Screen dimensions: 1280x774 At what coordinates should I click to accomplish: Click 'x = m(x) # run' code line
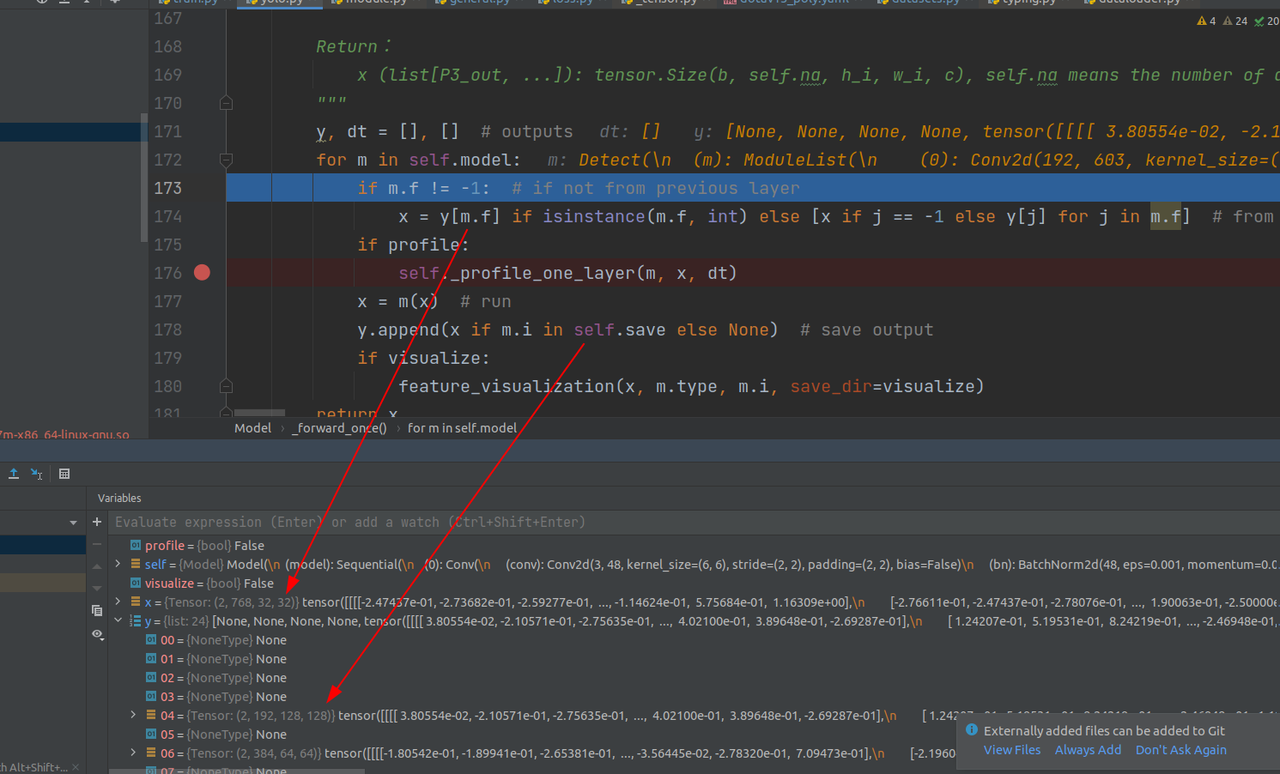[434, 301]
